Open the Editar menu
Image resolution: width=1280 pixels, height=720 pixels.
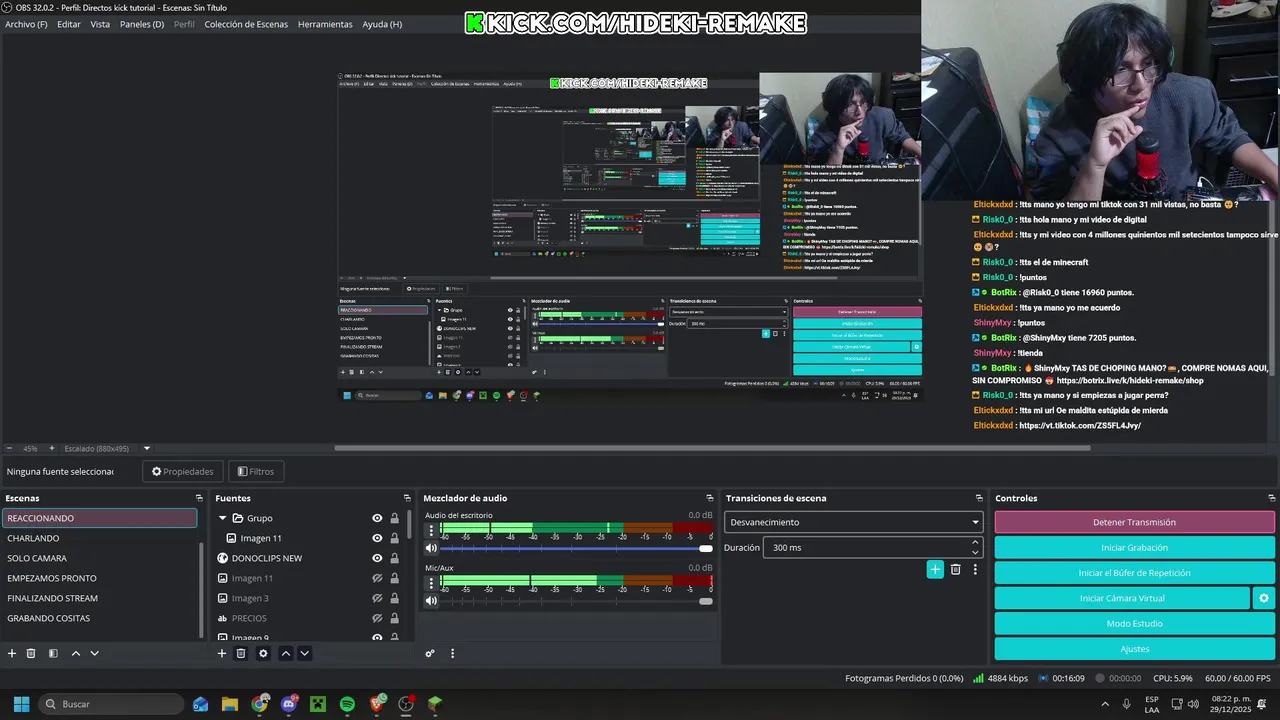click(x=69, y=24)
